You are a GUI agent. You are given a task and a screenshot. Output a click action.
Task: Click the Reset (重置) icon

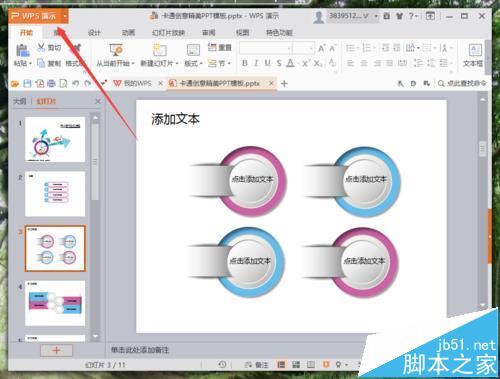[x=212, y=47]
